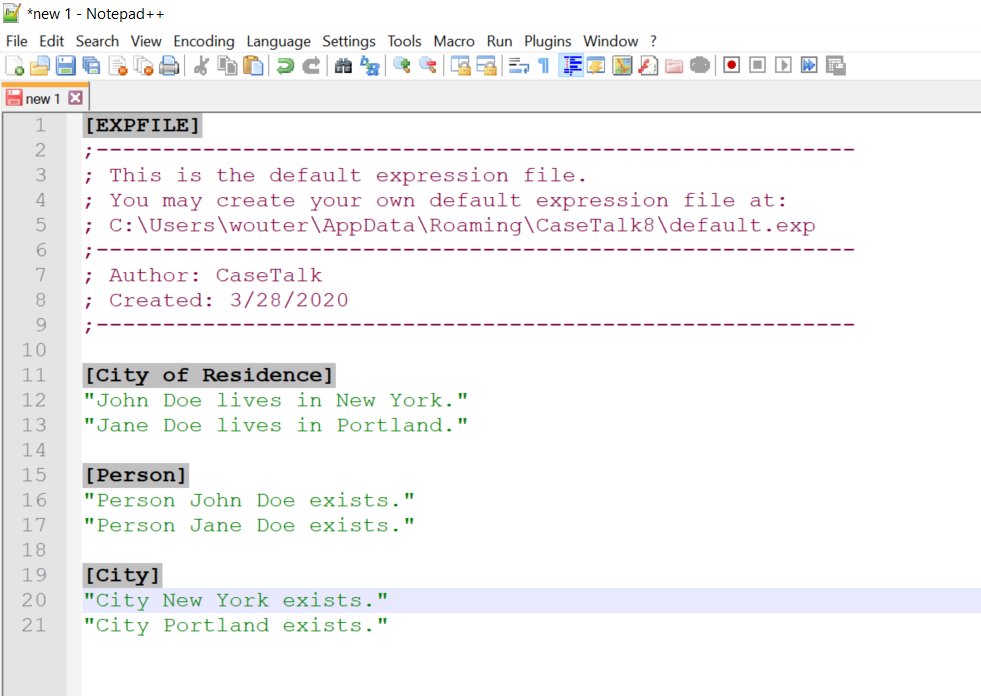The image size is (981, 696).
Task: Toggle word wrap toolbar icon
Action: coord(519,66)
